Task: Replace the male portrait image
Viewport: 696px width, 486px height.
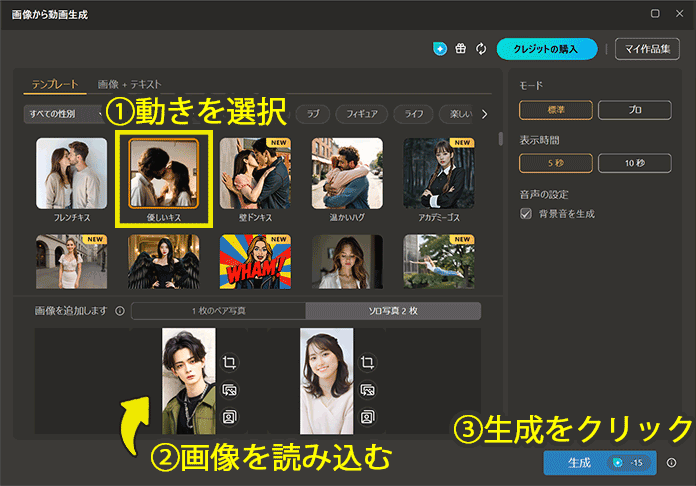Action: (229, 390)
